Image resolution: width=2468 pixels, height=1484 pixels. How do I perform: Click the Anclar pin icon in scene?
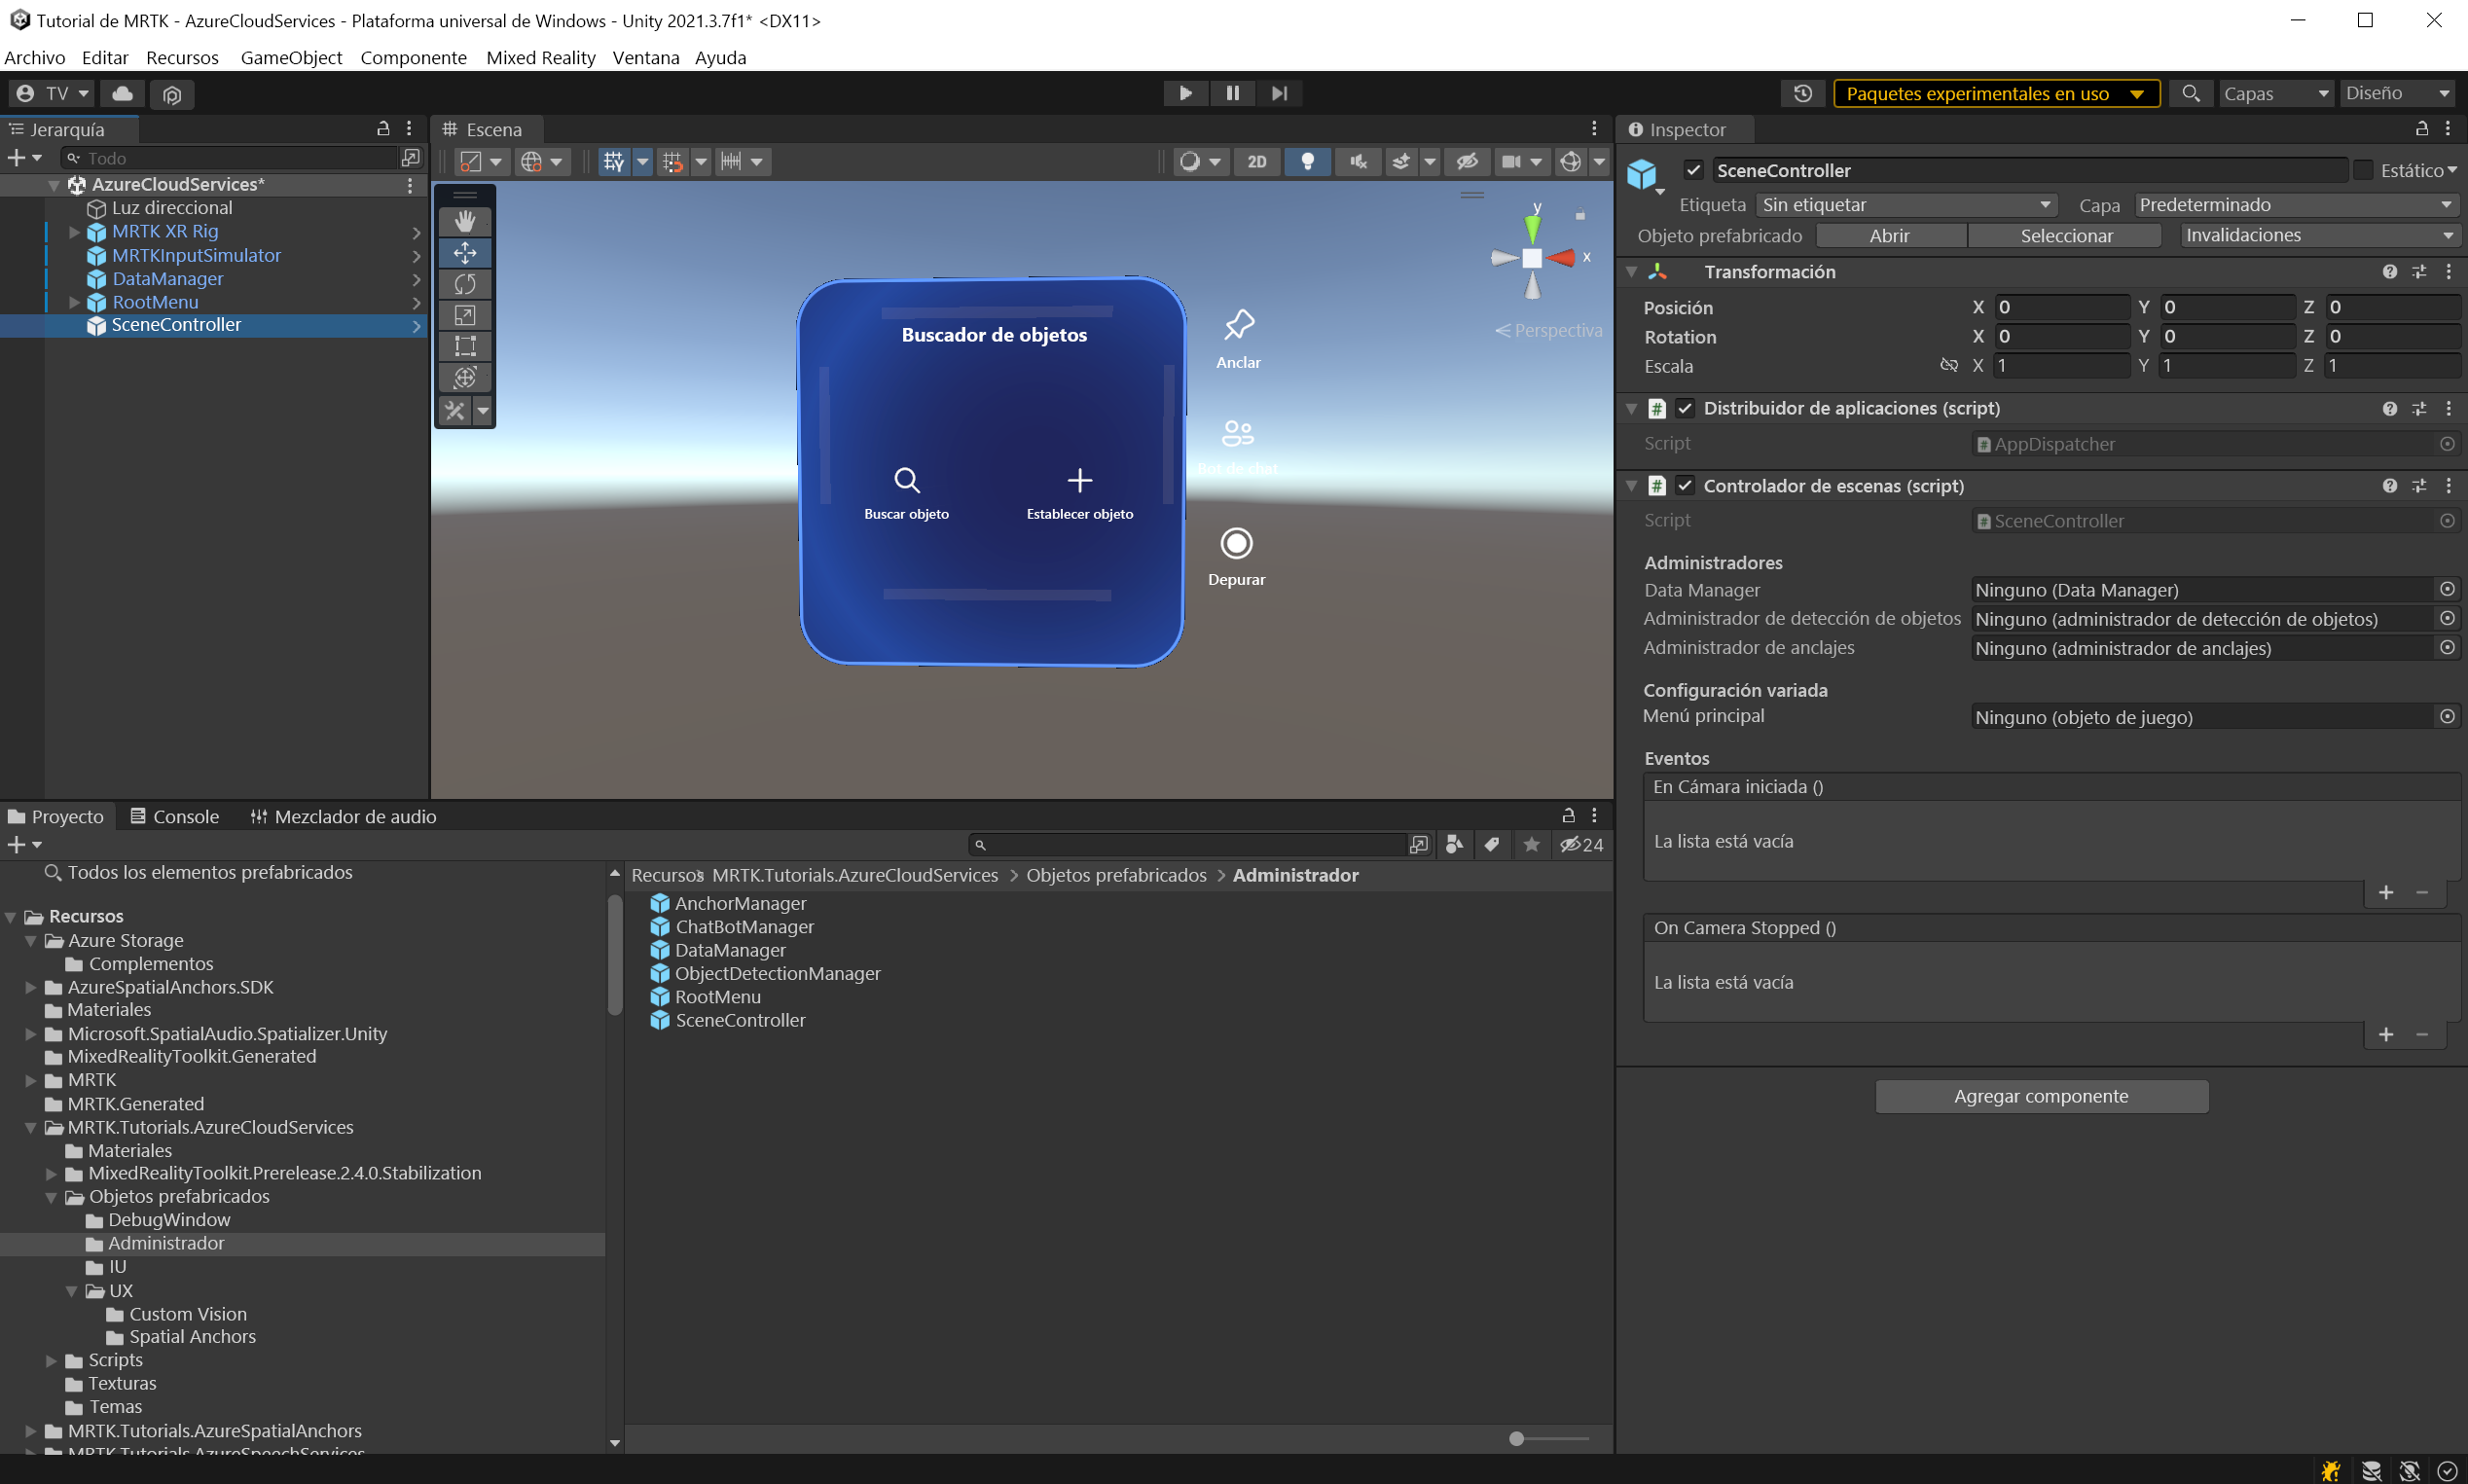pos(1238,324)
